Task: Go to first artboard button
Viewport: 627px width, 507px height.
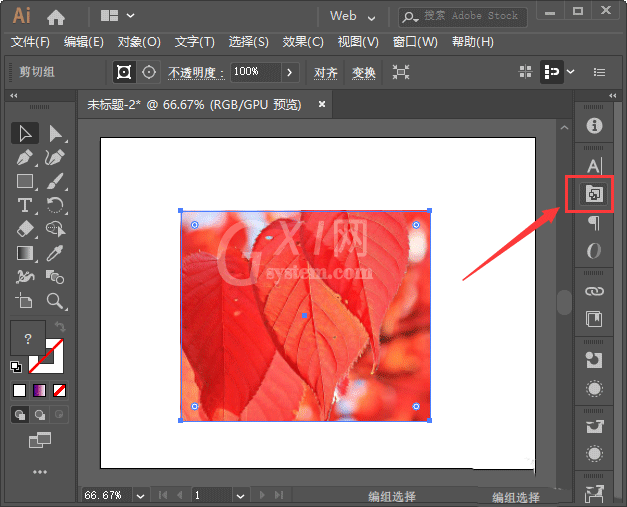Action: point(163,495)
